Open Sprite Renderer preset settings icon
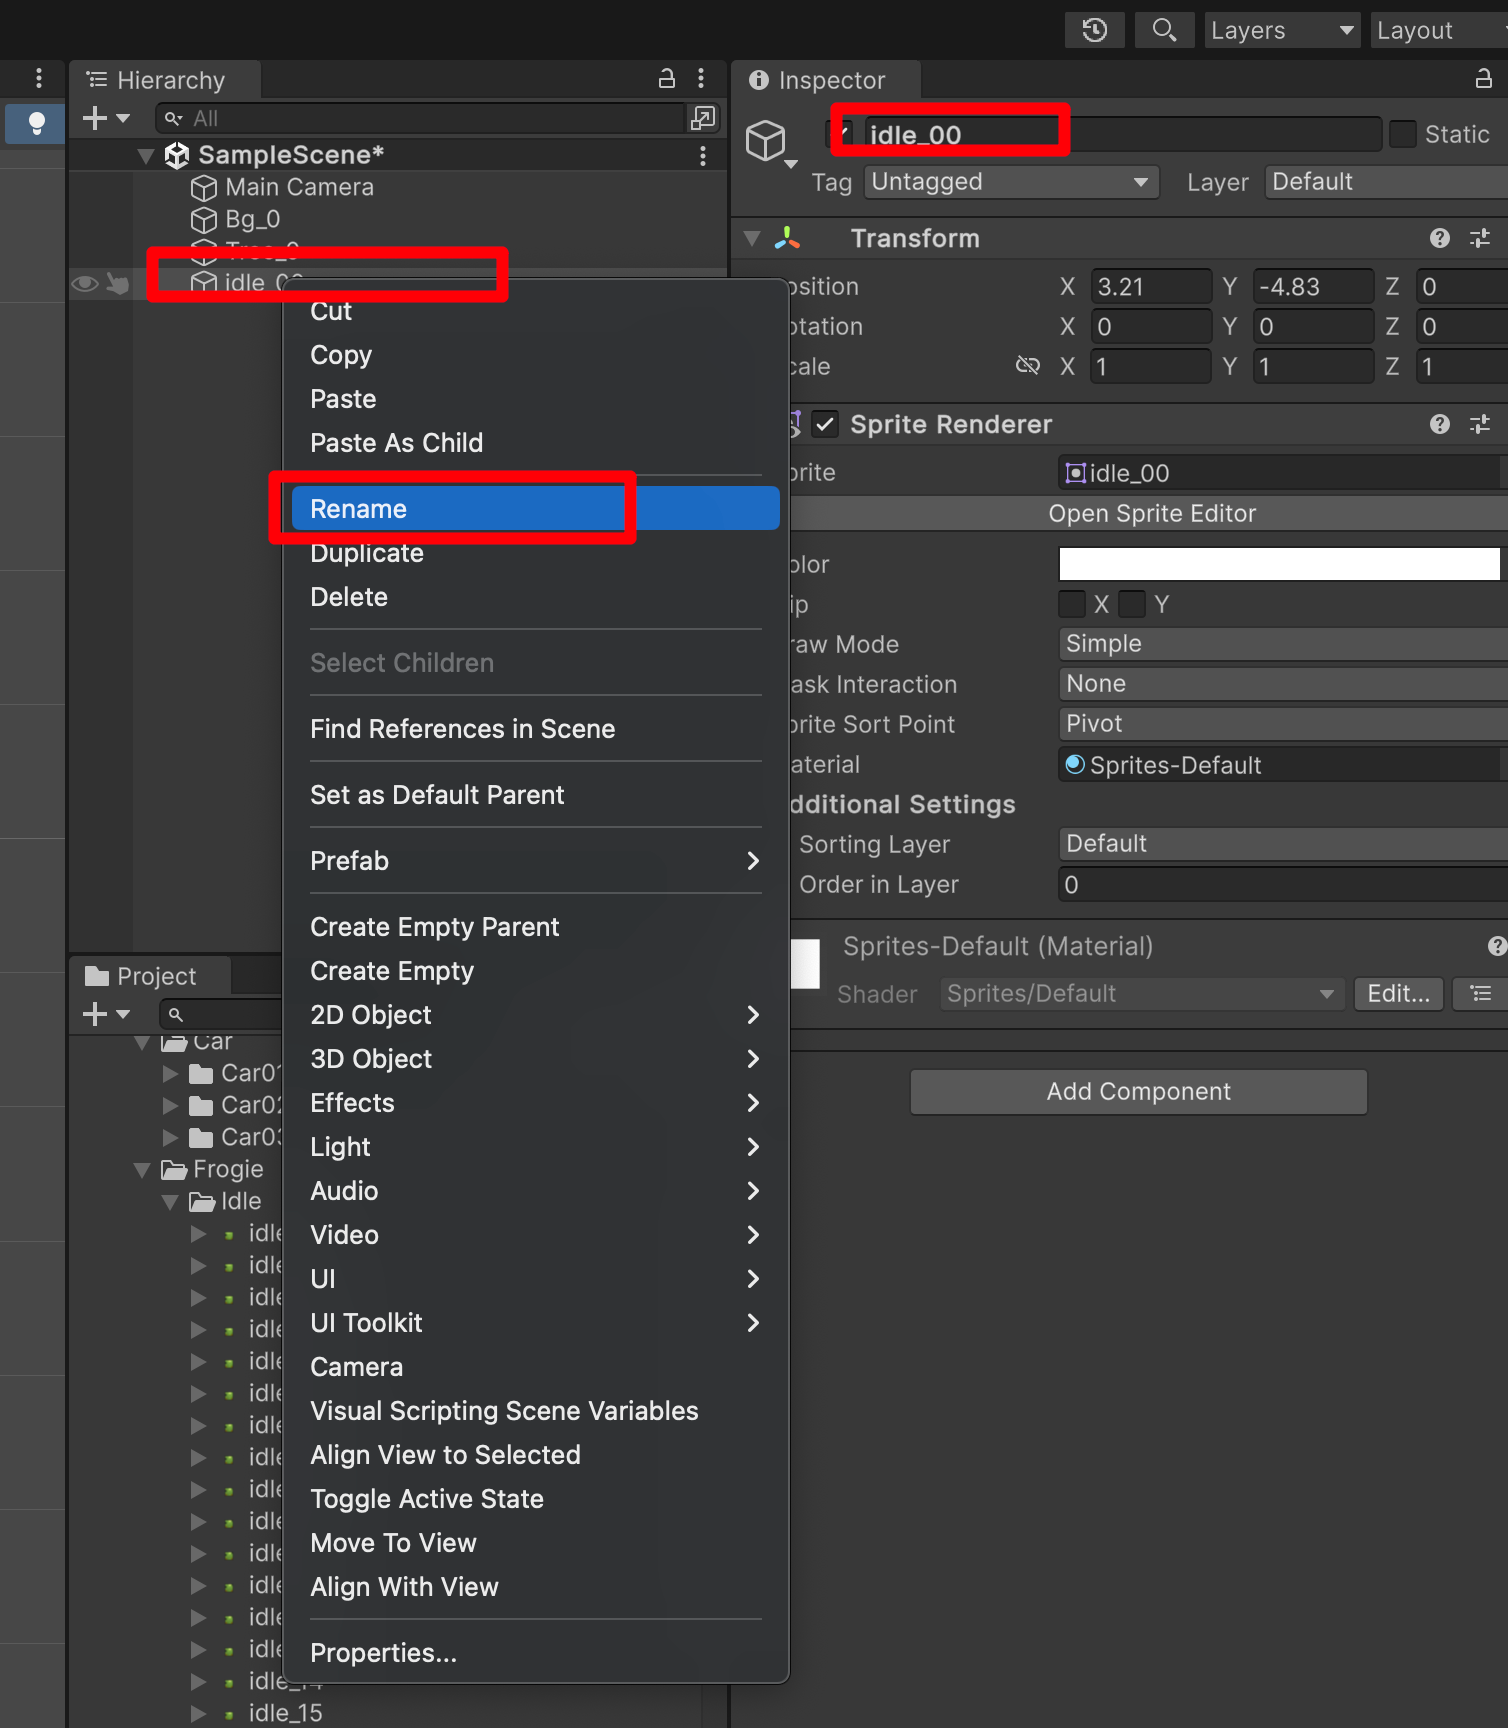 pyautogui.click(x=1480, y=424)
